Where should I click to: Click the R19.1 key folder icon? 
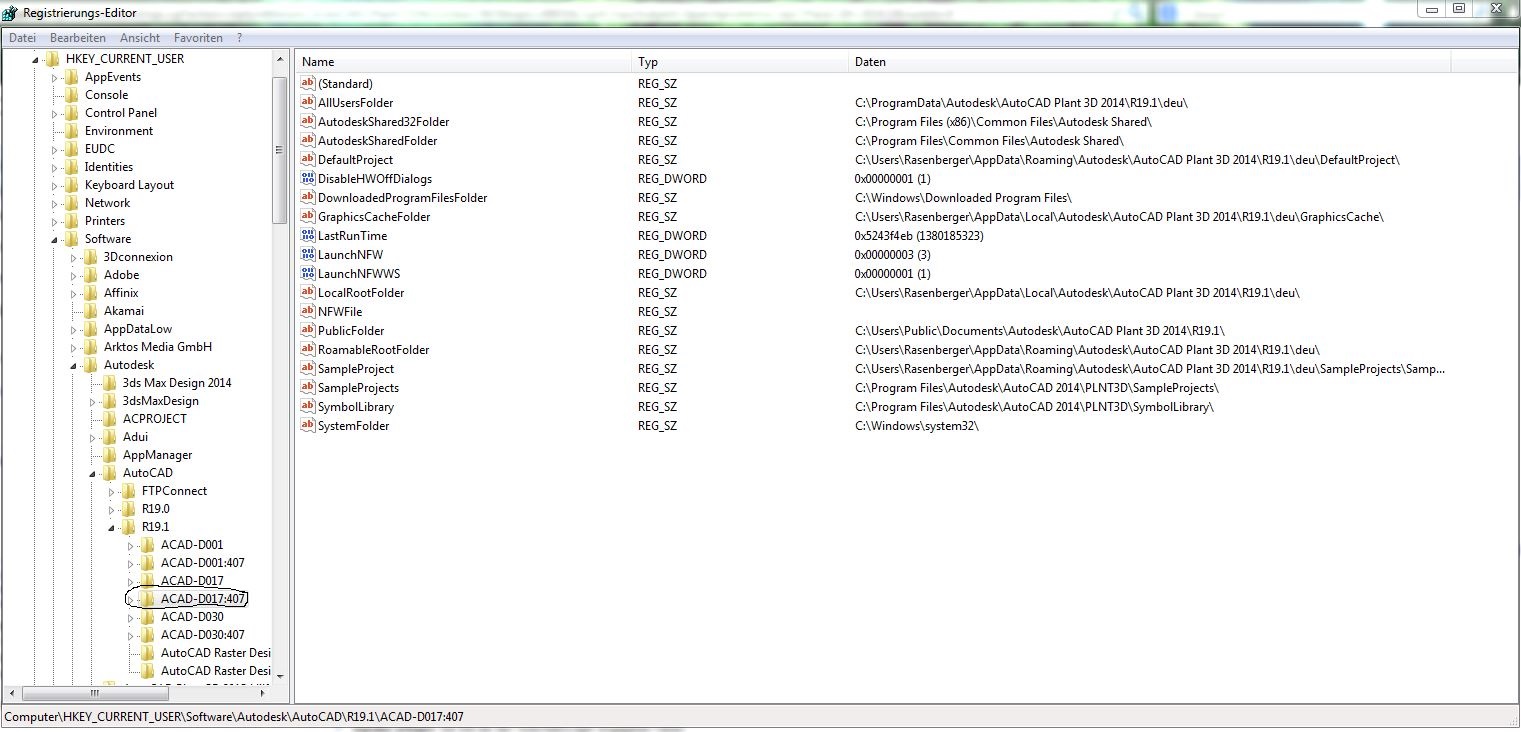click(129, 527)
